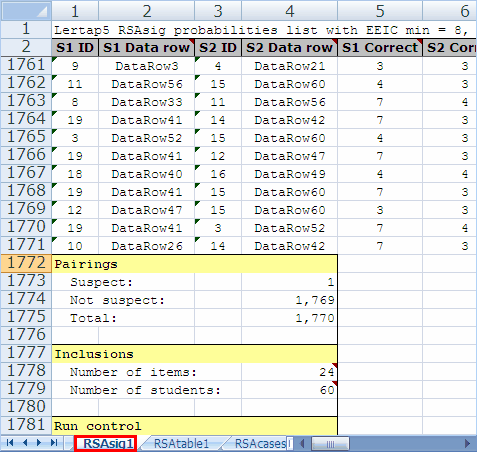Select DataRow47 cell in row 1769
The image size is (477, 452).
pyautogui.click(x=147, y=210)
